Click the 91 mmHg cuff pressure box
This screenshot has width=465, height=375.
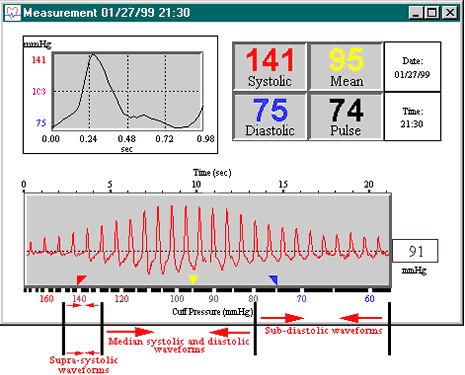pos(415,251)
